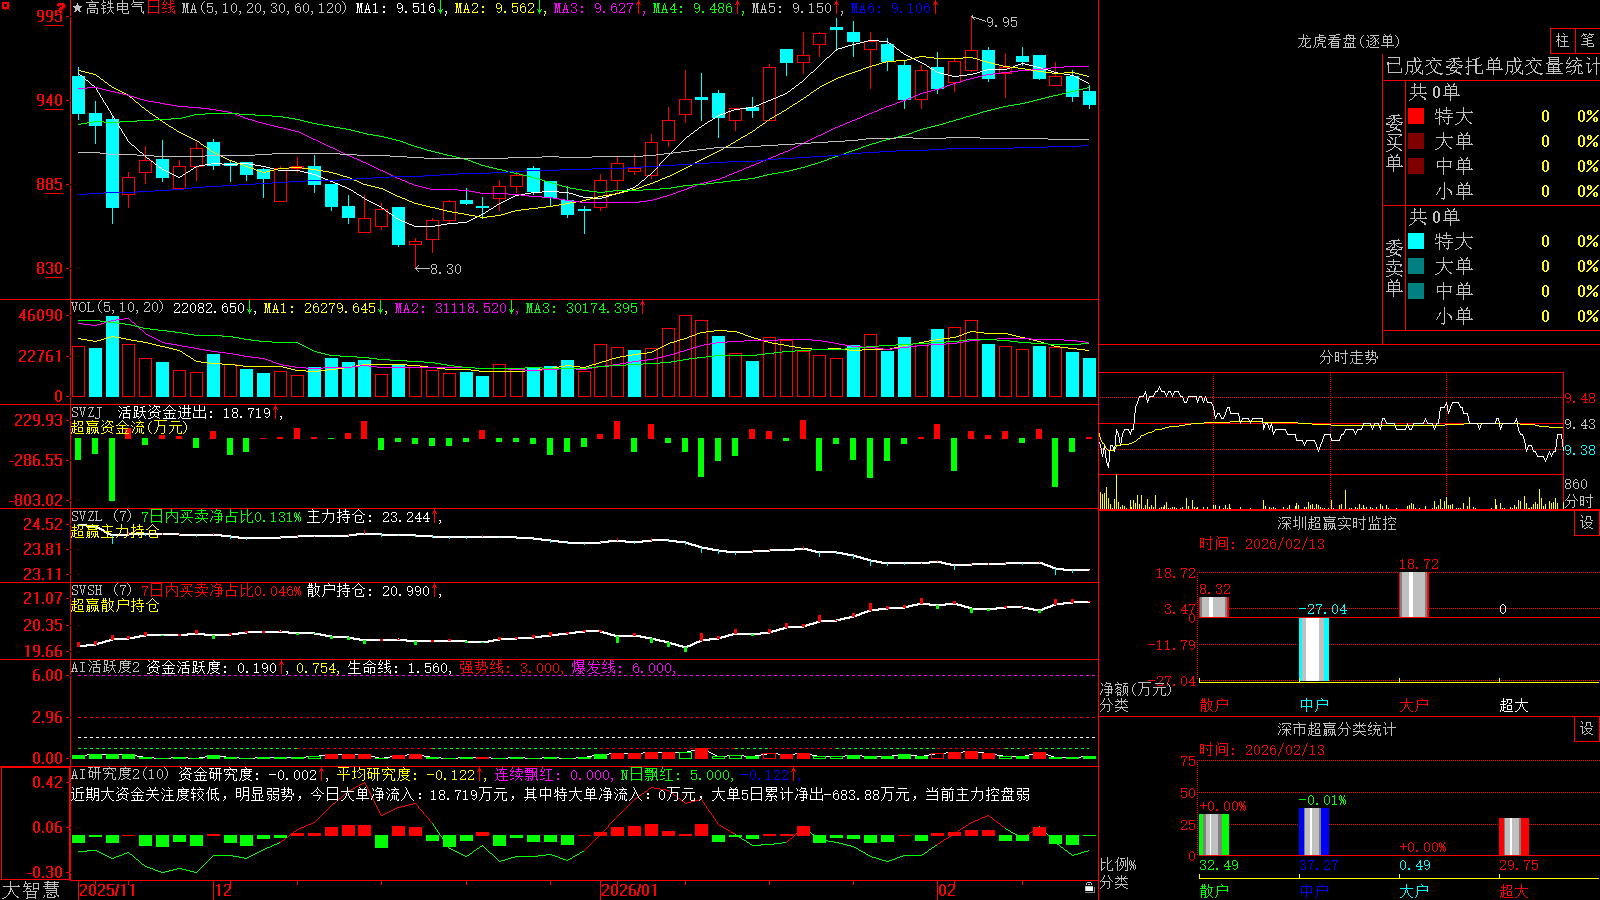The height and width of the screenshot is (900, 1600).
Task: Click the grey 大户 bar labeled 18.72
Action: 1413,595
